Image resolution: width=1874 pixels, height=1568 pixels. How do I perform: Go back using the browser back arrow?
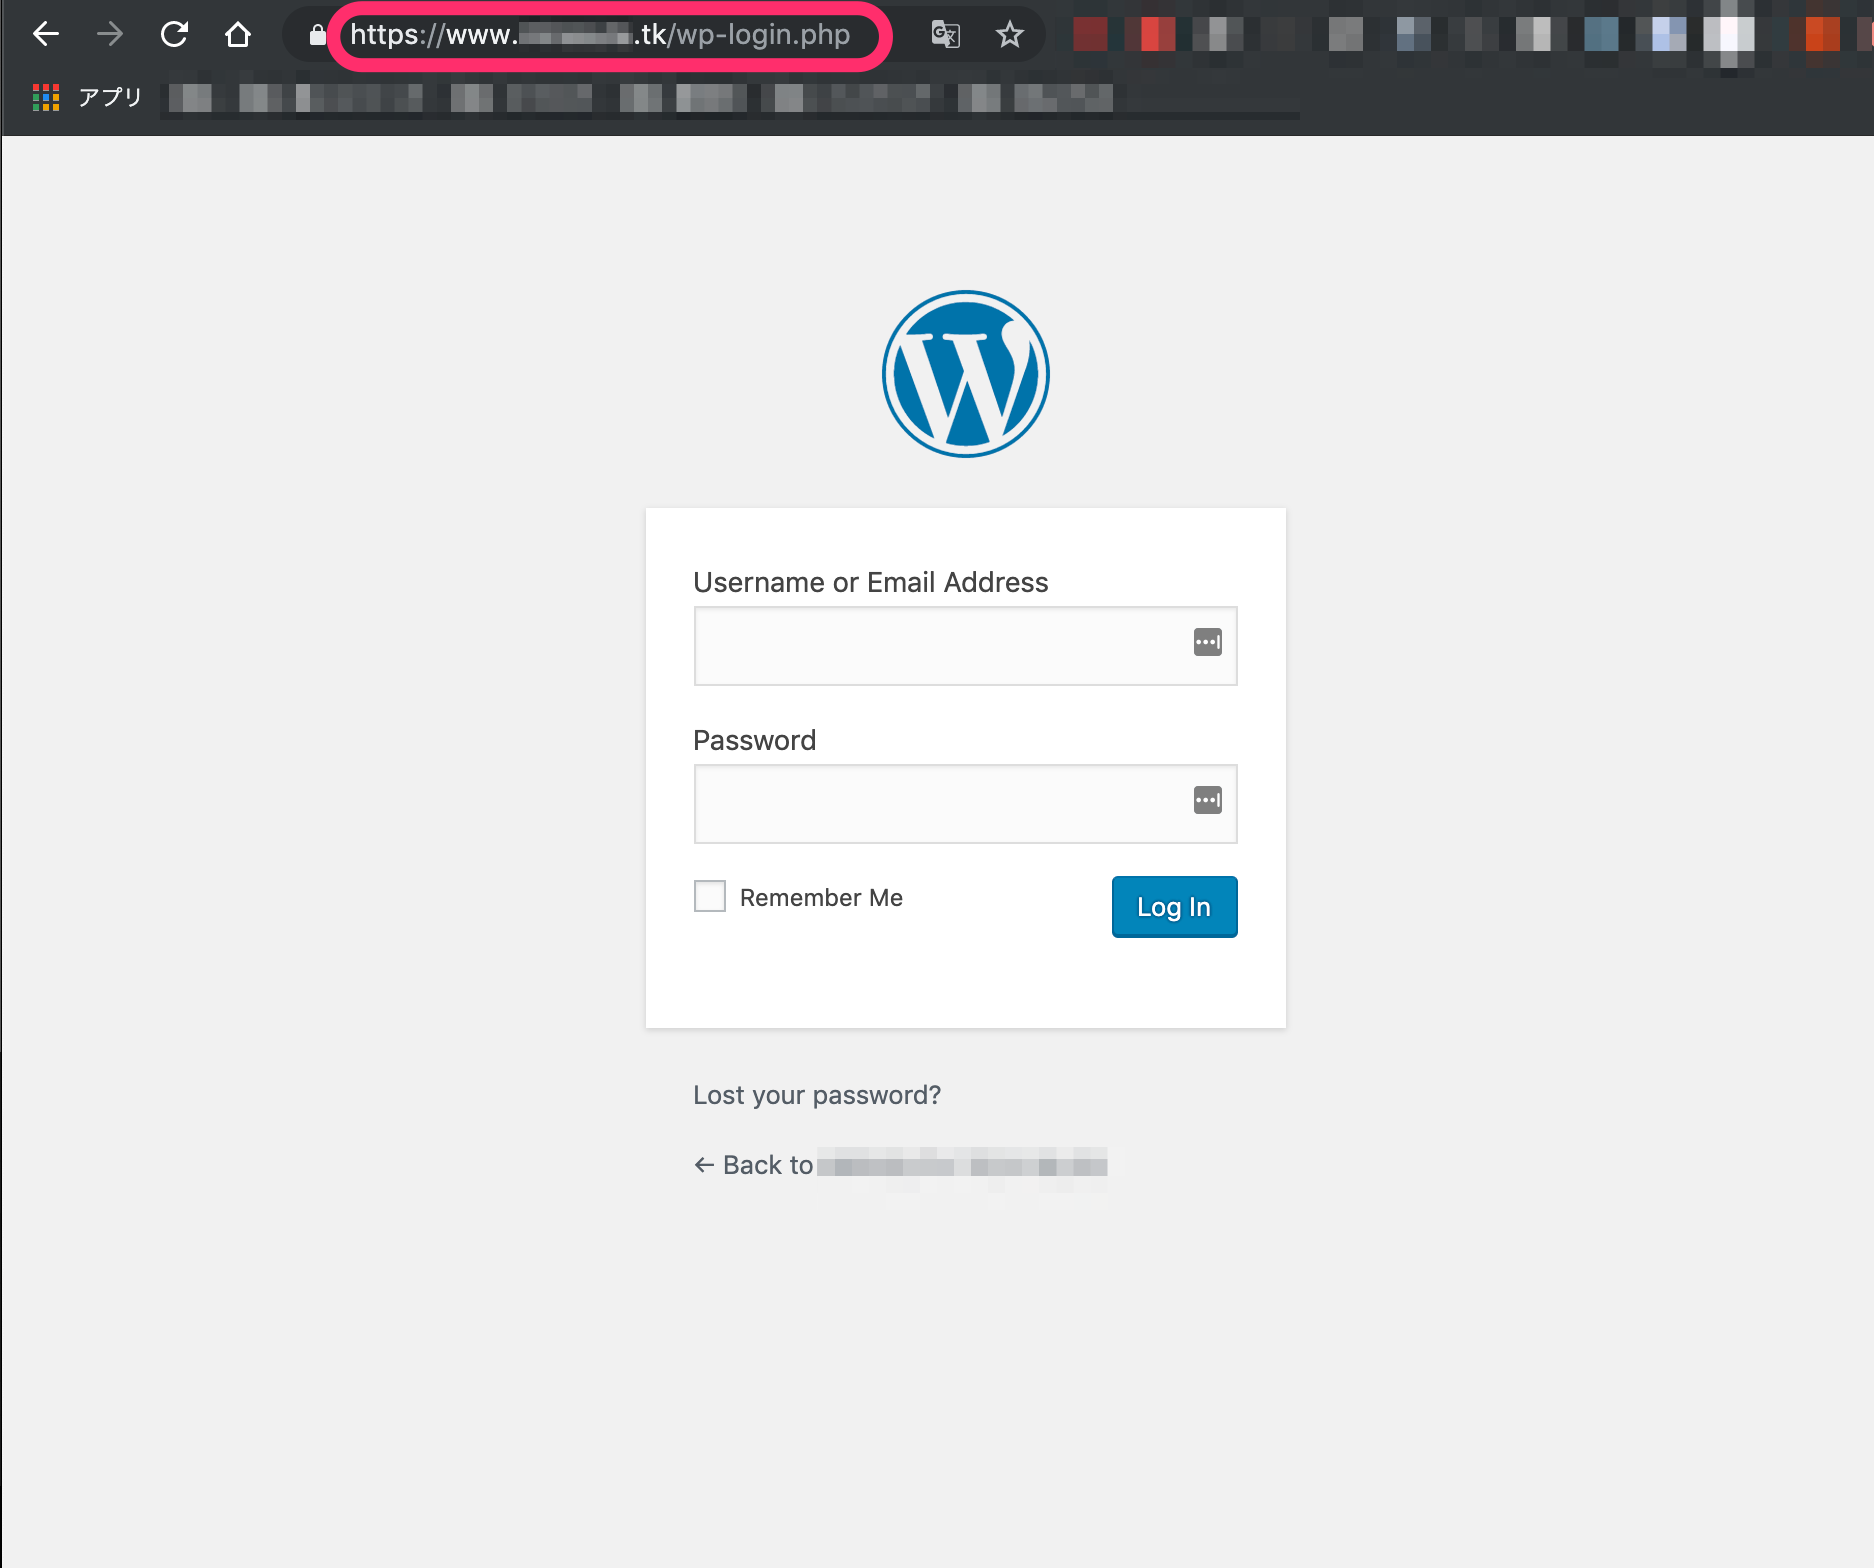click(46, 35)
